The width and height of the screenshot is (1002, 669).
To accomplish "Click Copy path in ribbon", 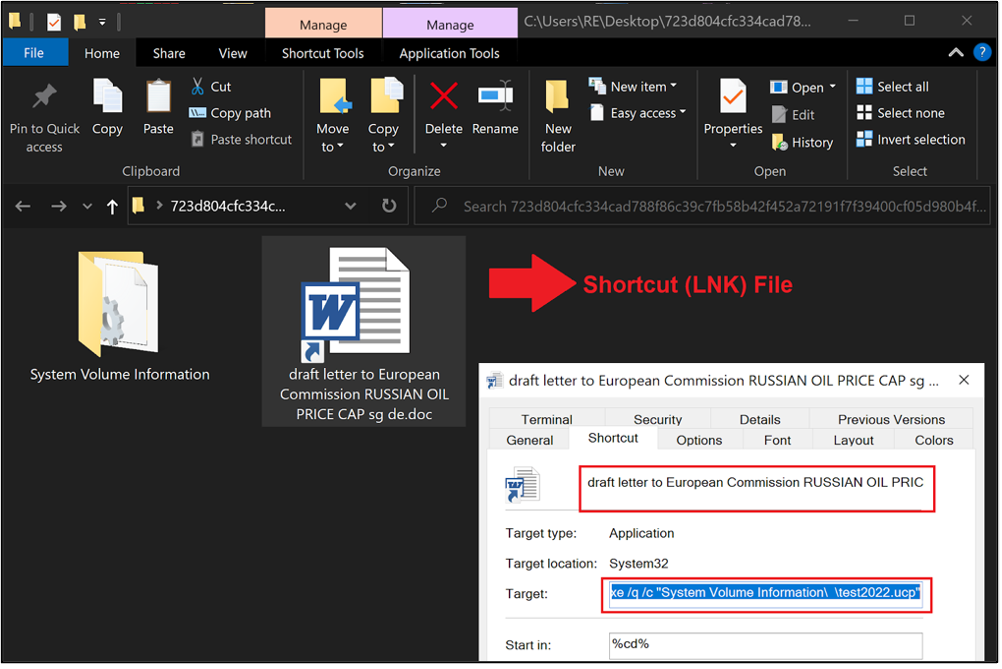I will tap(231, 113).
